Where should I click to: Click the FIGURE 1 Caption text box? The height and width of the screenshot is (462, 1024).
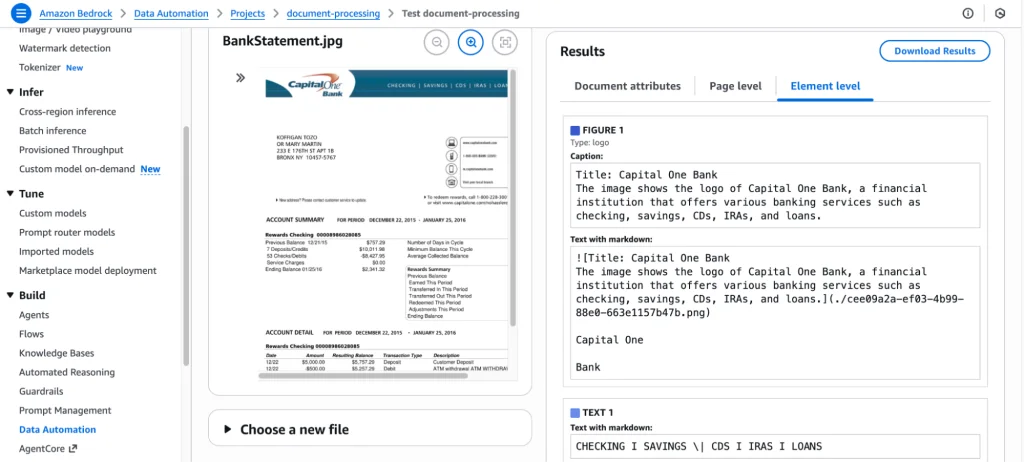(775, 195)
